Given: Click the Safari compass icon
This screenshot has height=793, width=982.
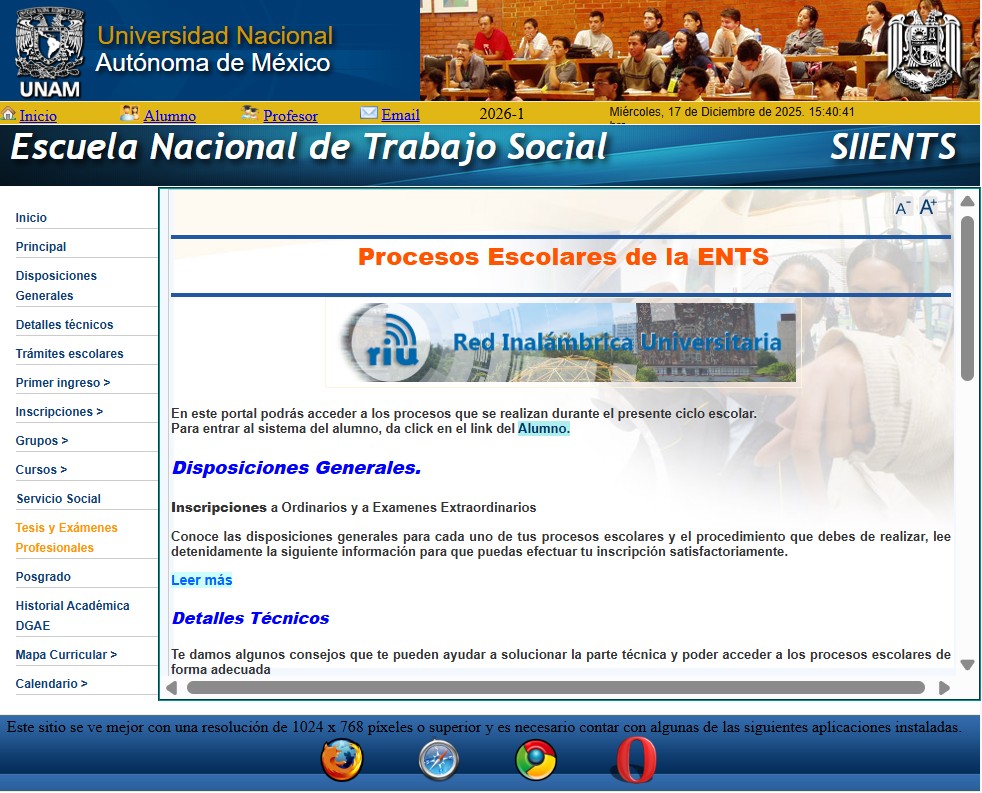Looking at the screenshot, I should point(438,760).
